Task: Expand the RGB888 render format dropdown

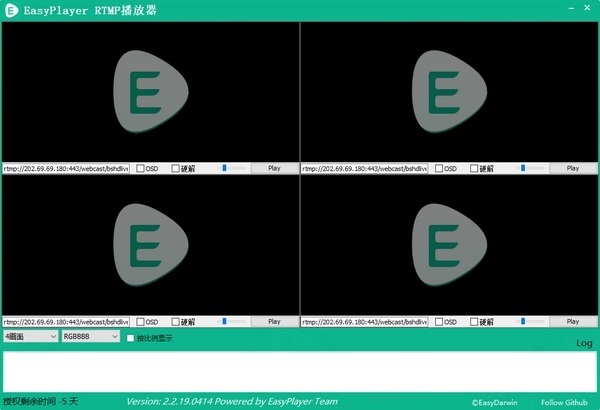Action: [88, 338]
